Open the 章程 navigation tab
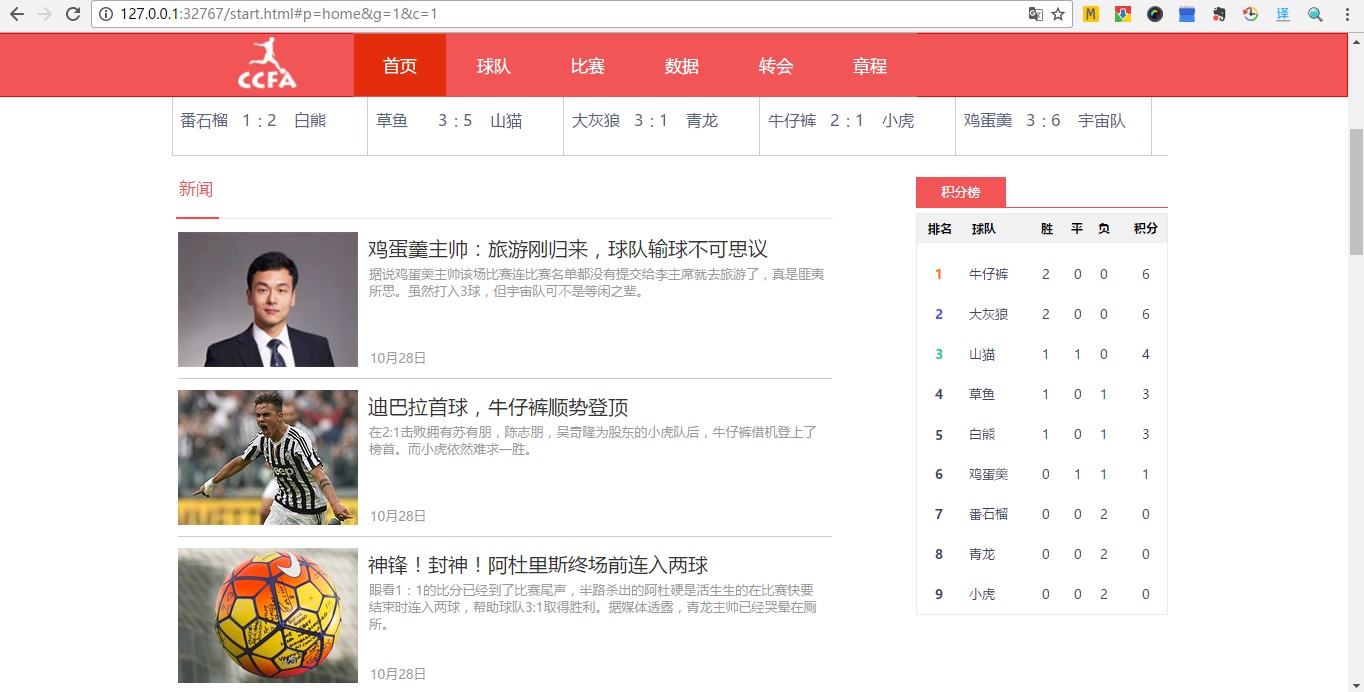 pos(870,66)
